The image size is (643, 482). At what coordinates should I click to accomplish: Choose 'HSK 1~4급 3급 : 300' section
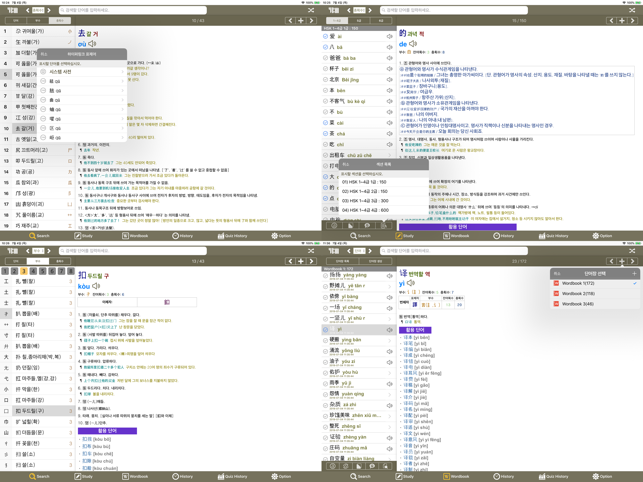pos(364,200)
